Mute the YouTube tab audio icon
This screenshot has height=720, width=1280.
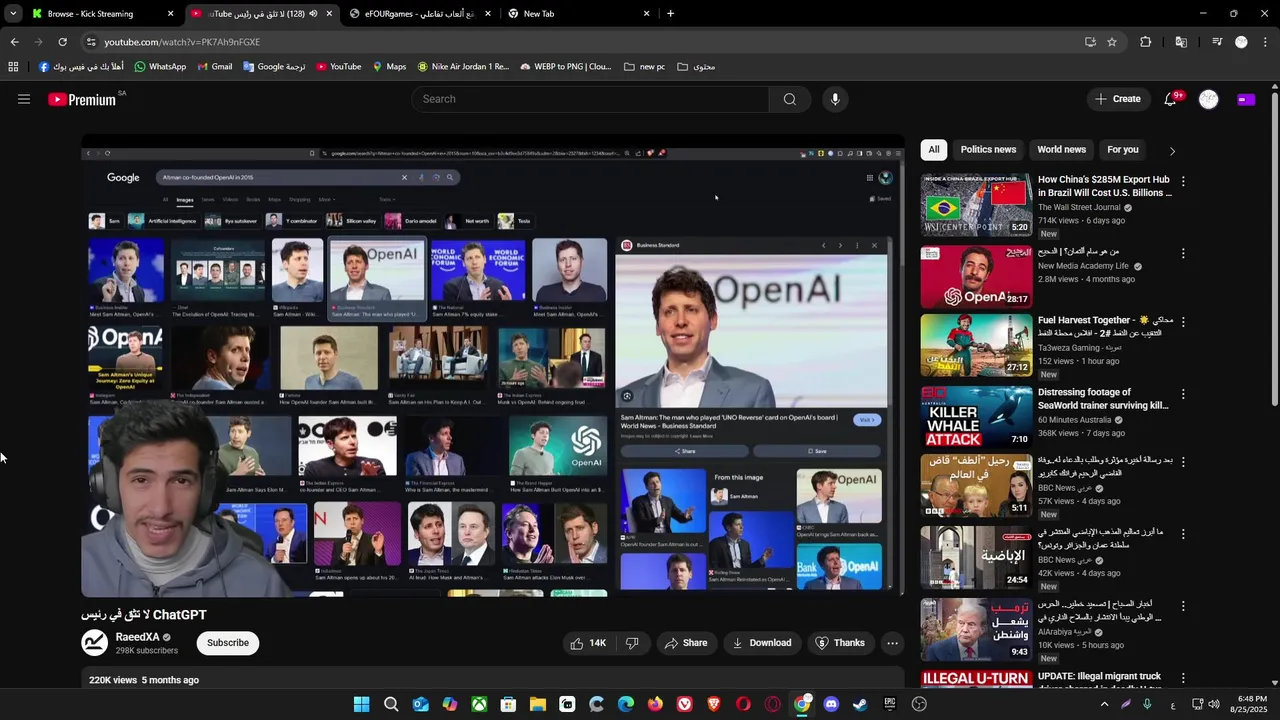[314, 14]
